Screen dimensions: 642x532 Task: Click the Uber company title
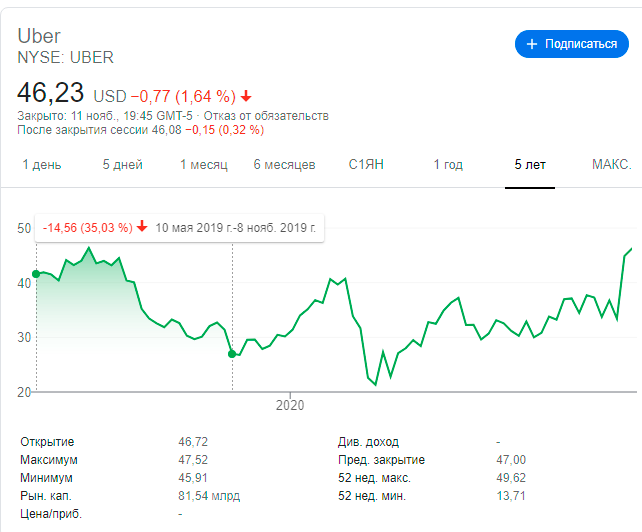tap(39, 36)
